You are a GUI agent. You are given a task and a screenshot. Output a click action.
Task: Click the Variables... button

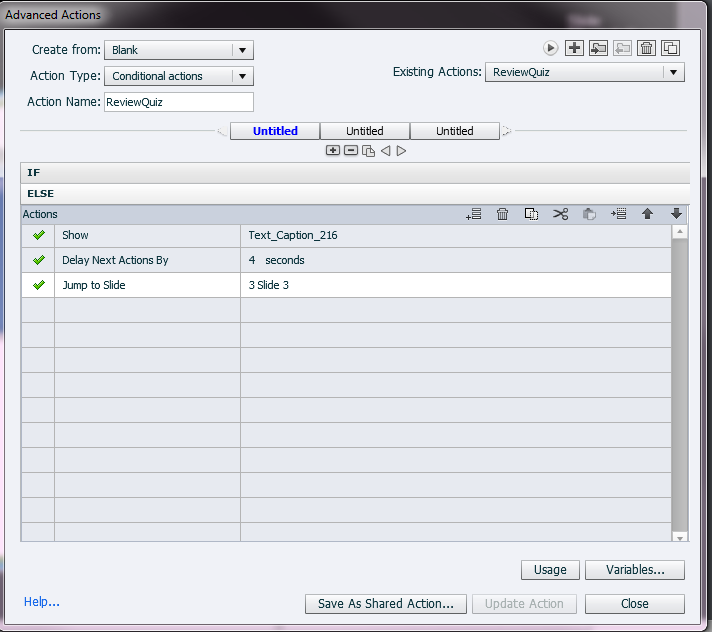(634, 570)
